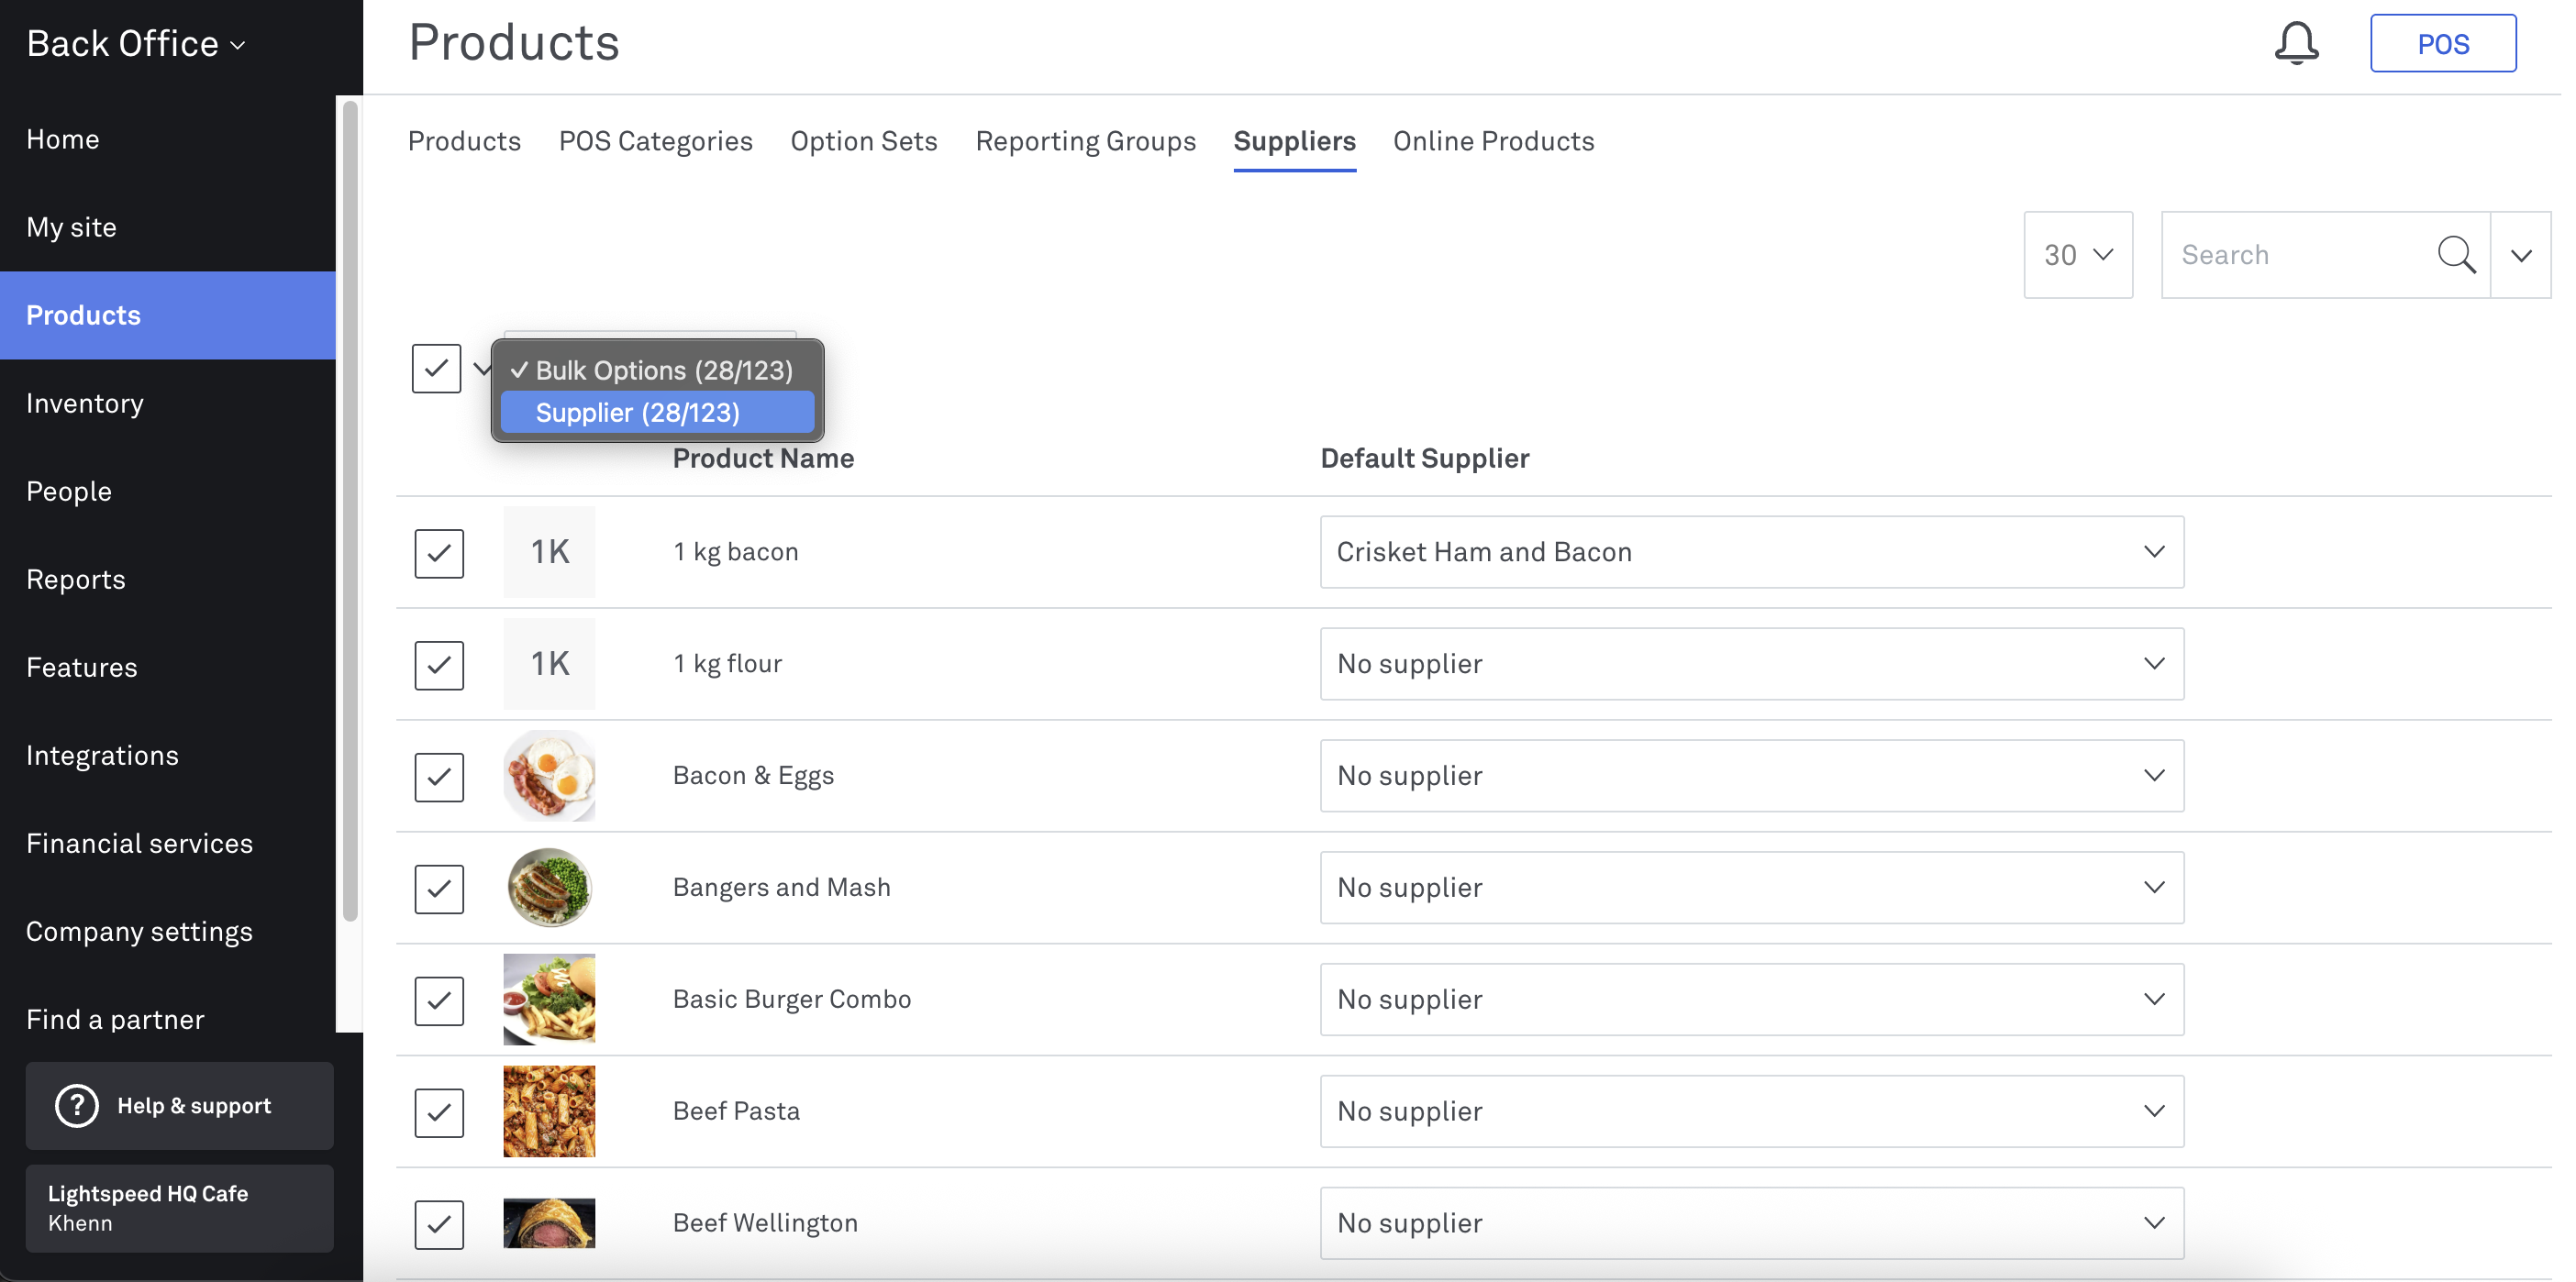This screenshot has width=2576, height=1282.
Task: Open the 1 kg bacon supplier dropdown
Action: click(x=1752, y=552)
